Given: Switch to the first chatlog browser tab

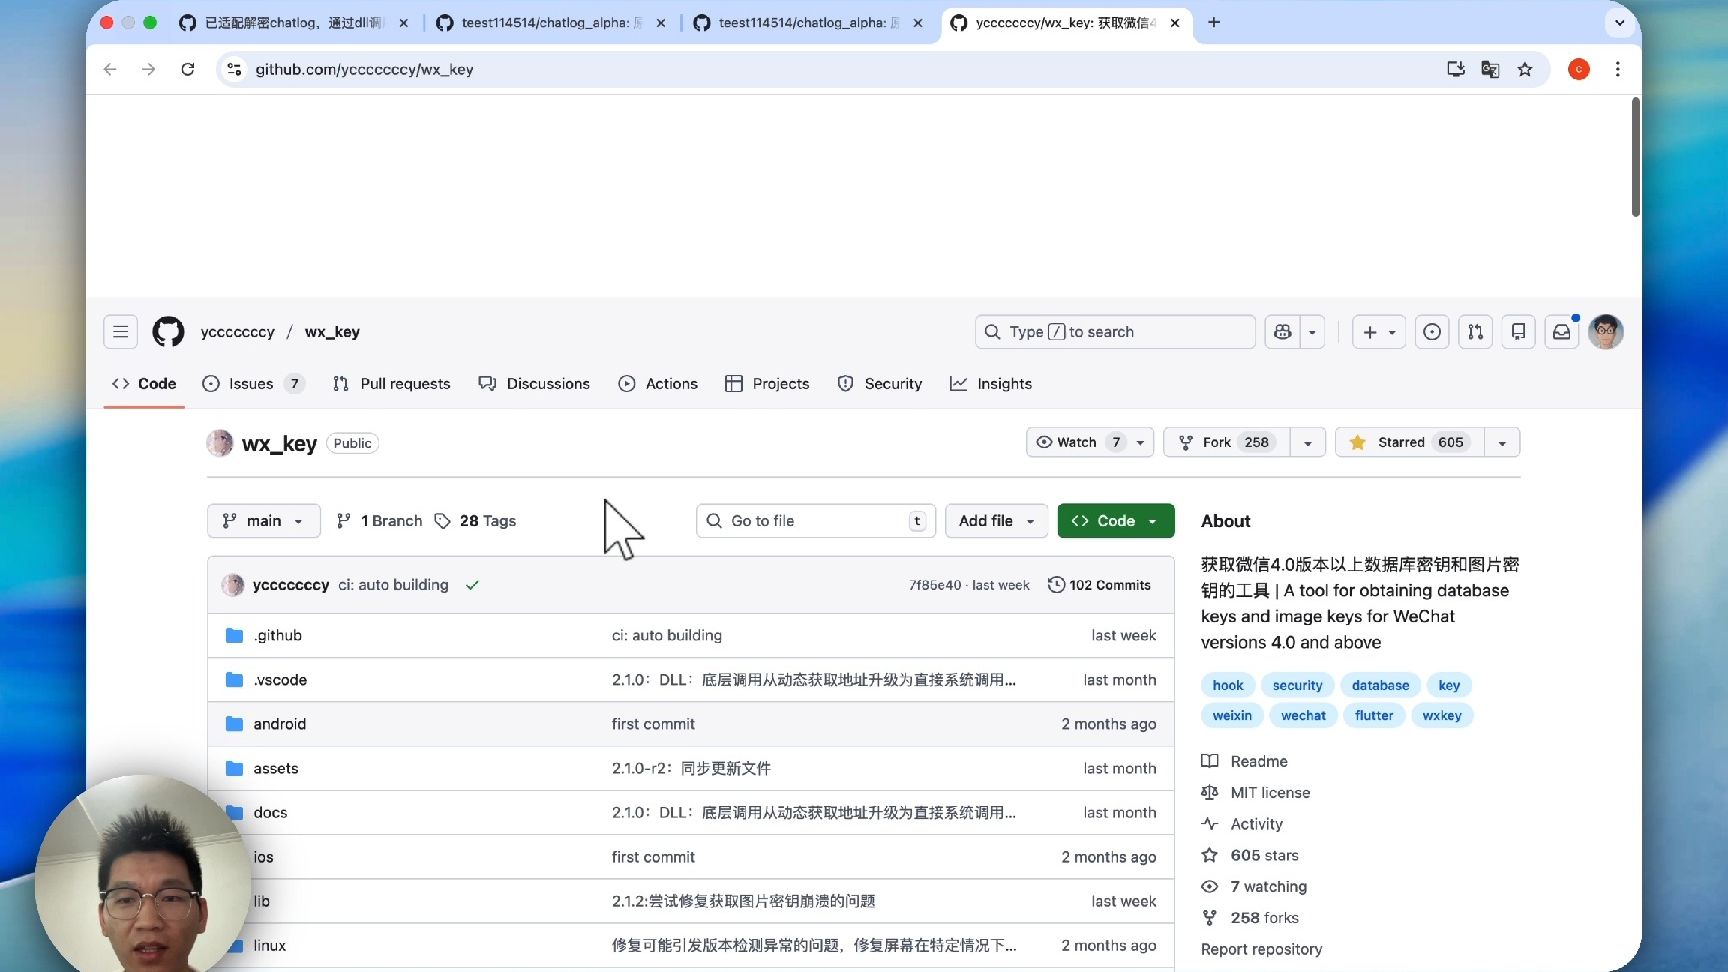Looking at the screenshot, I should coord(293,22).
